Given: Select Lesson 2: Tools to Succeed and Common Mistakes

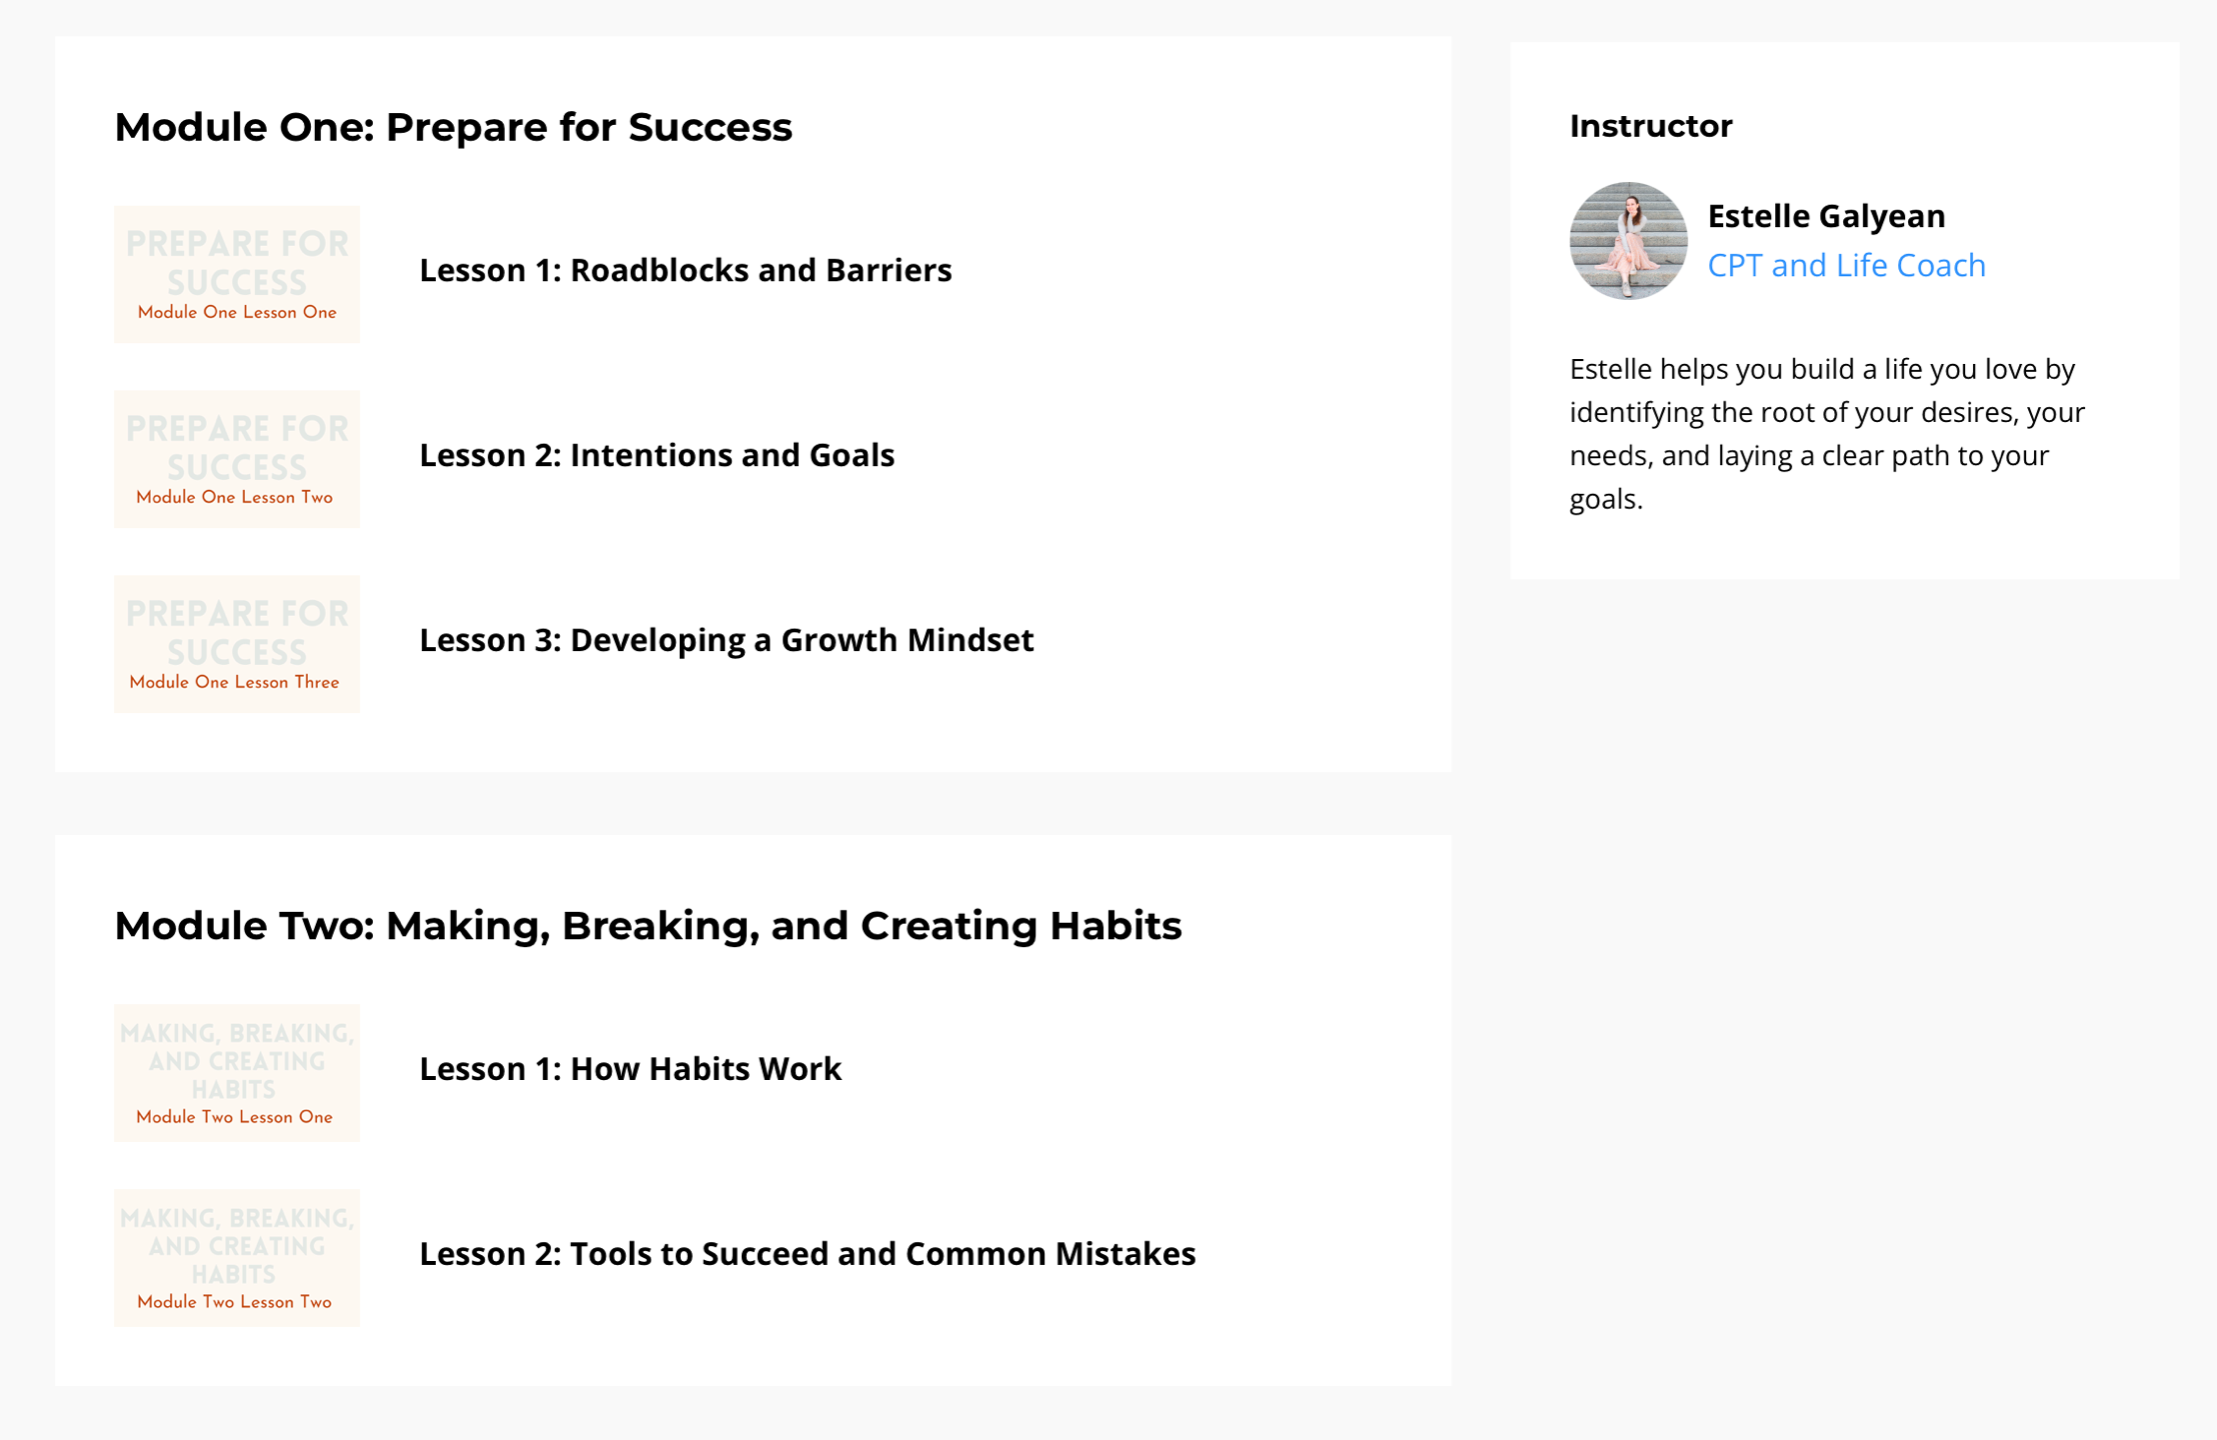Looking at the screenshot, I should coord(807,1254).
